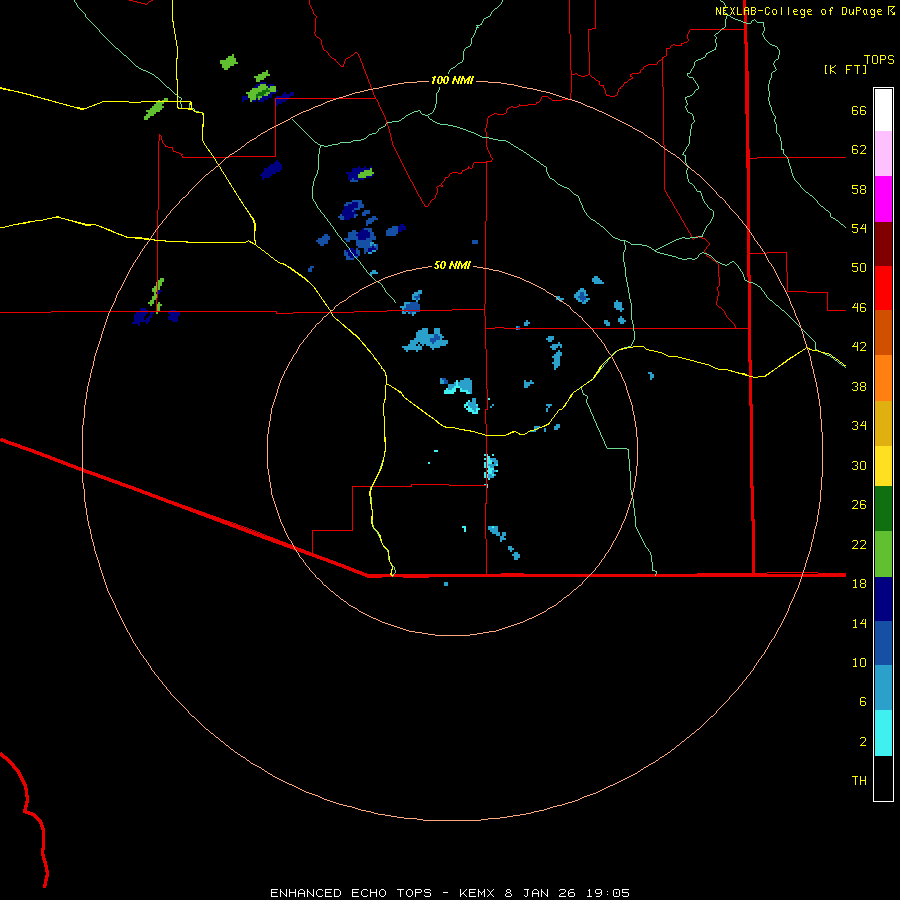Image resolution: width=900 pixels, height=900 pixels.
Task: Click the black TH threshold swatch
Action: [883, 778]
